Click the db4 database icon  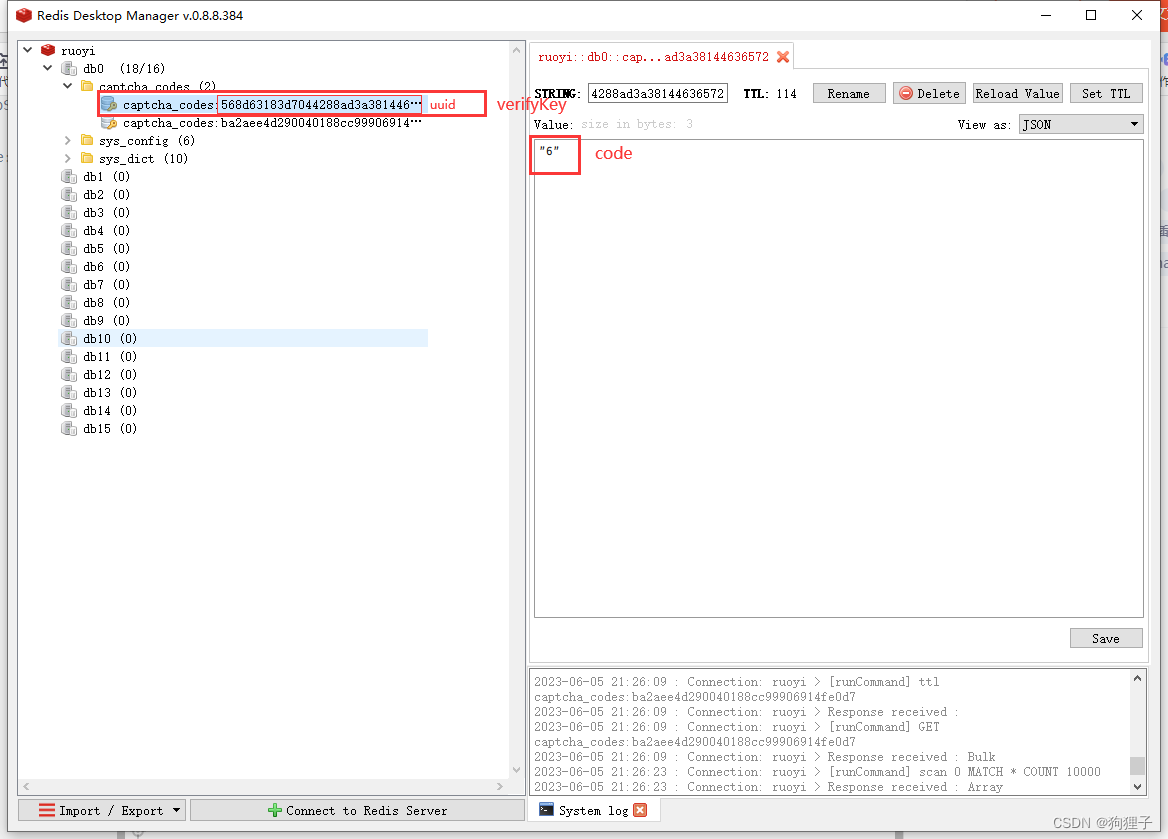pos(69,230)
